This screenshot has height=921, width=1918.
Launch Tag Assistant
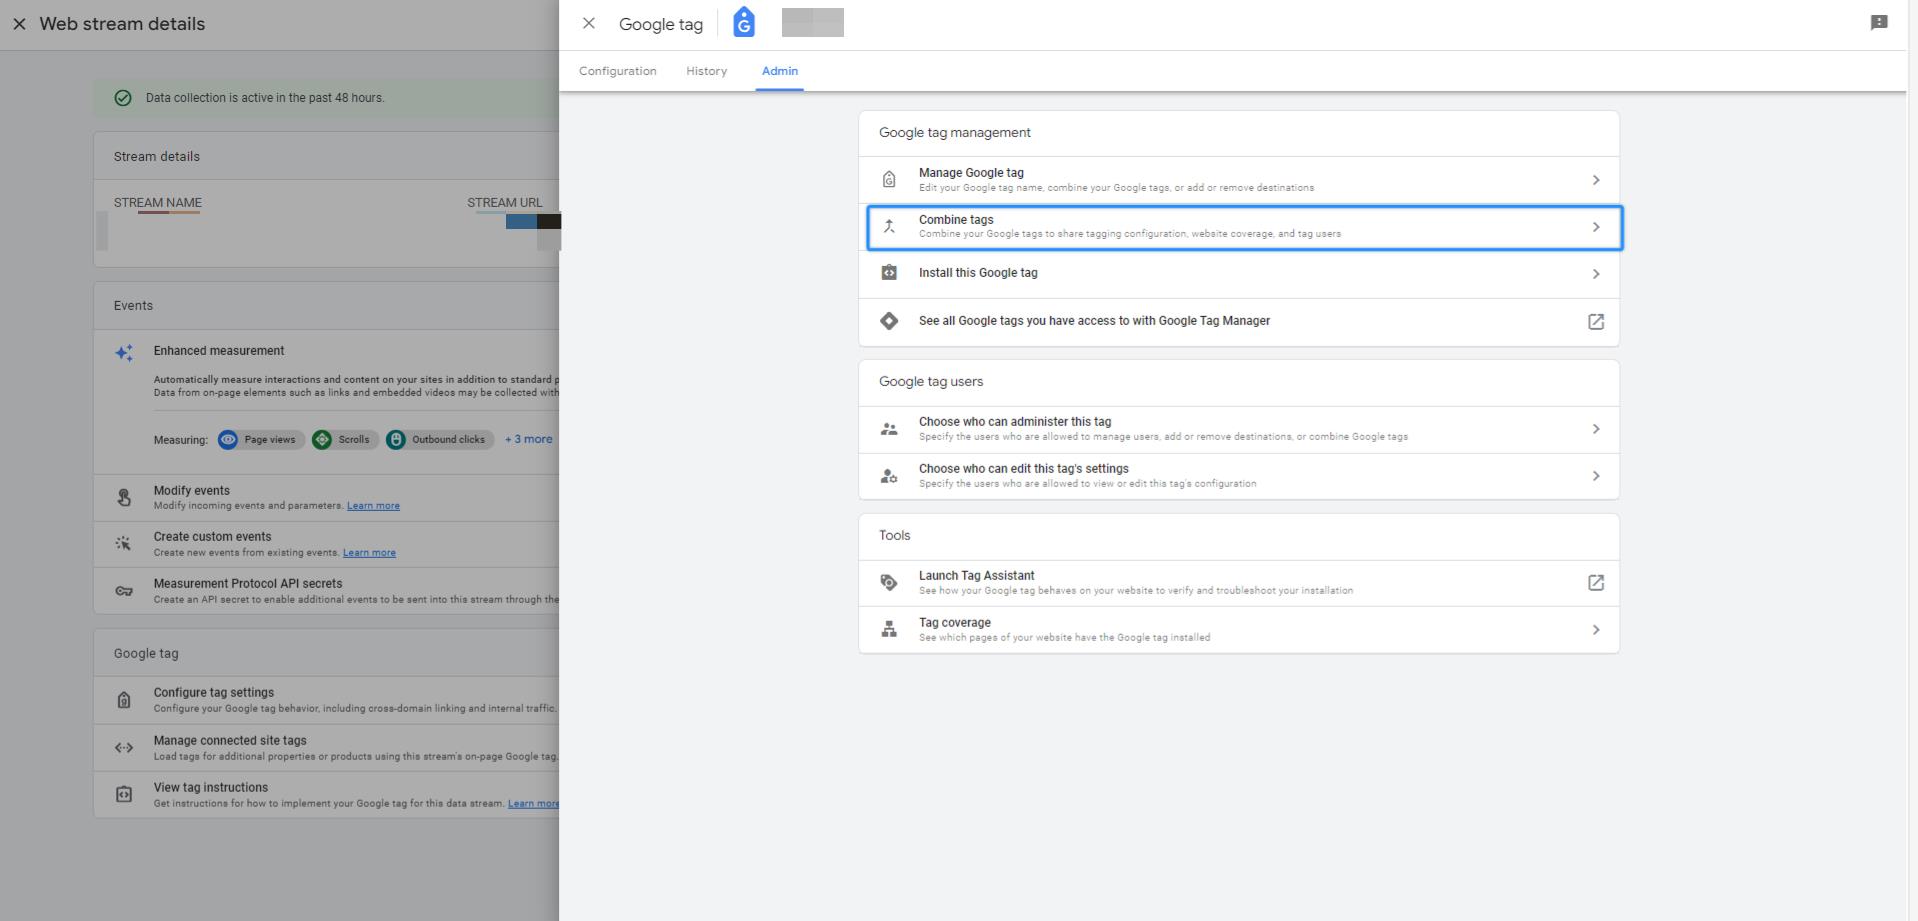[1239, 583]
